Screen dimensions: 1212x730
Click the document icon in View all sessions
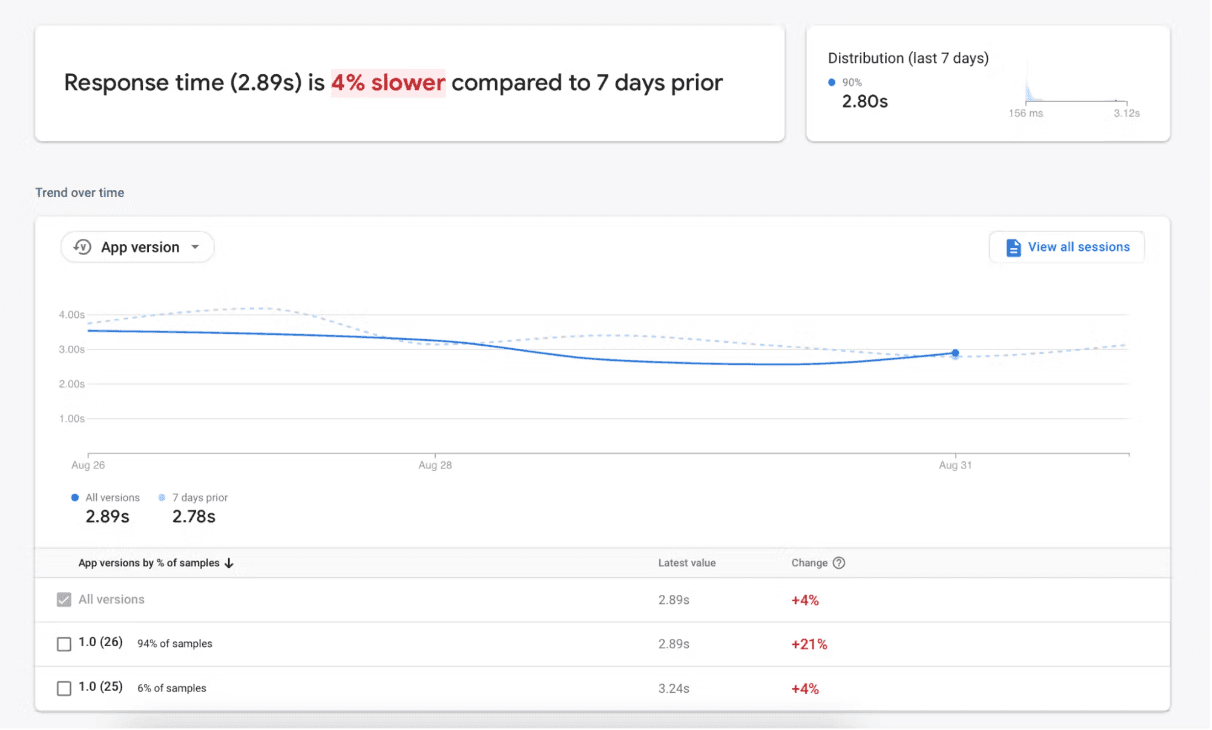click(1013, 247)
